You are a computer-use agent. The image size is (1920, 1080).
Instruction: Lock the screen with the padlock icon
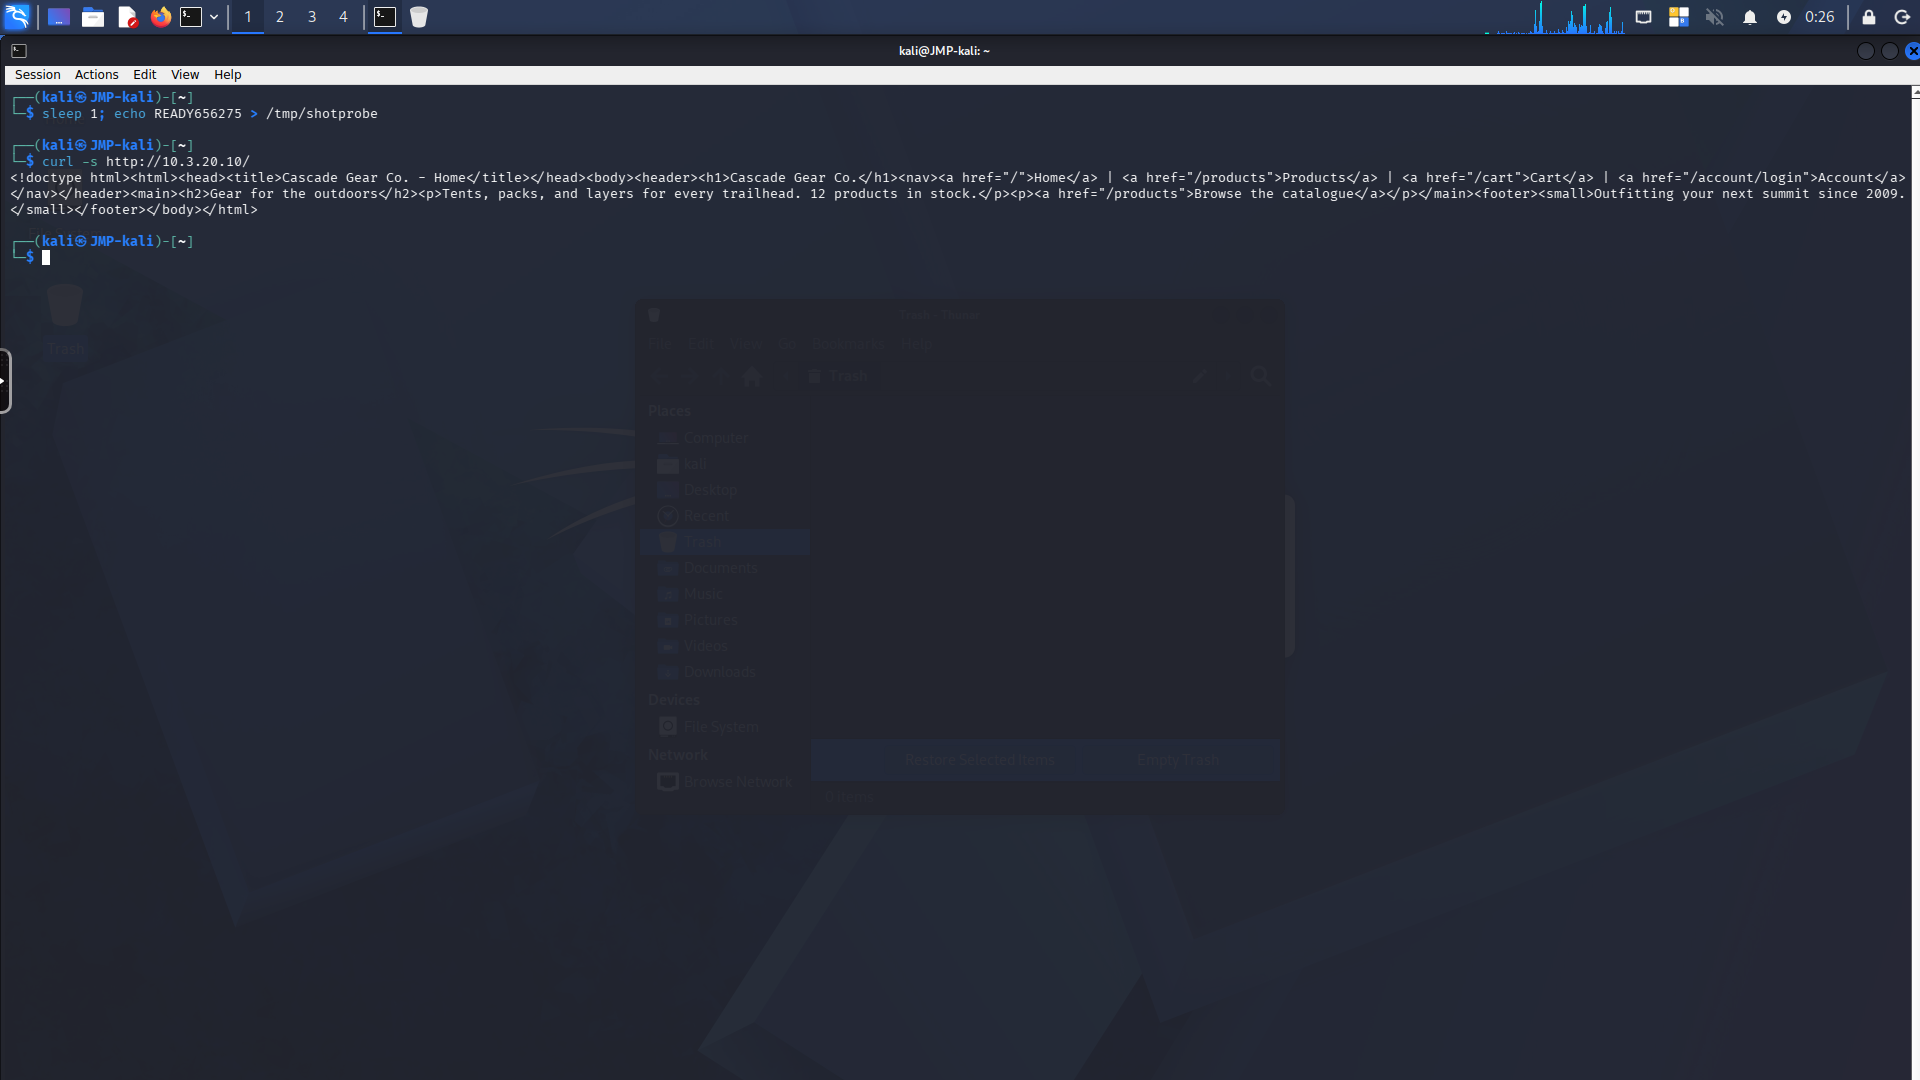(1868, 17)
